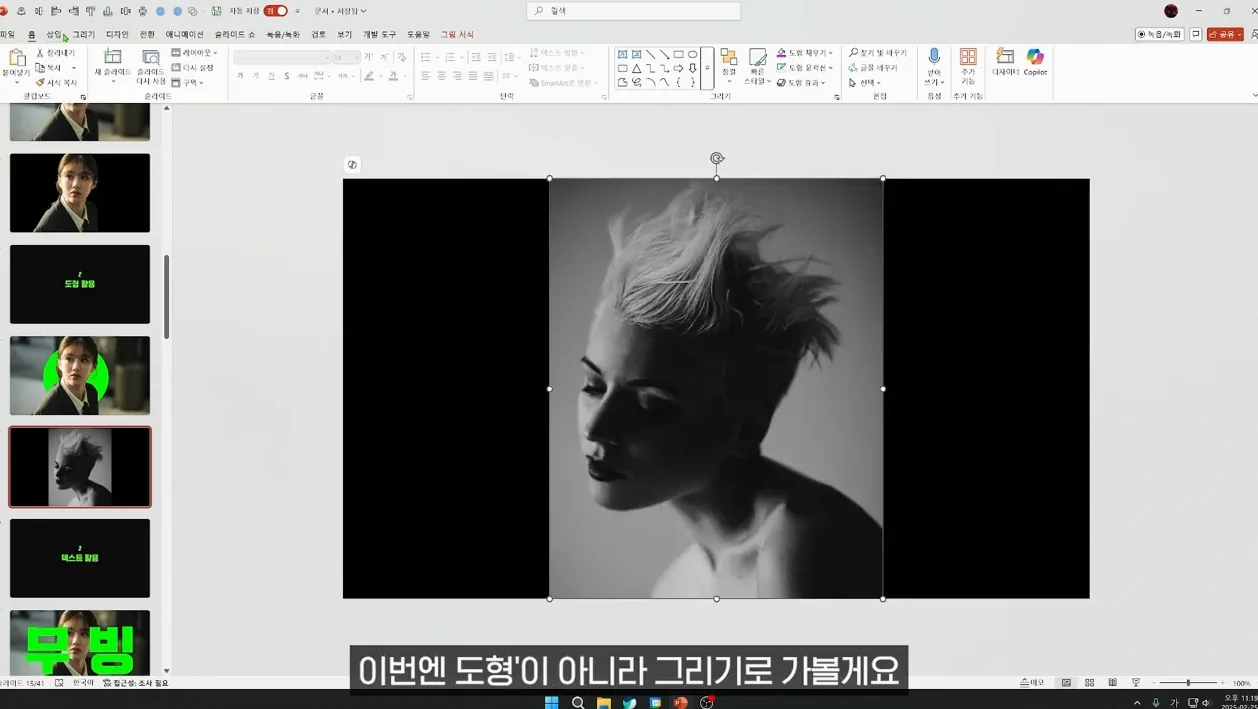1258x709 pixels.
Task: Click the search box (검색) in title bar
Action: 634,11
